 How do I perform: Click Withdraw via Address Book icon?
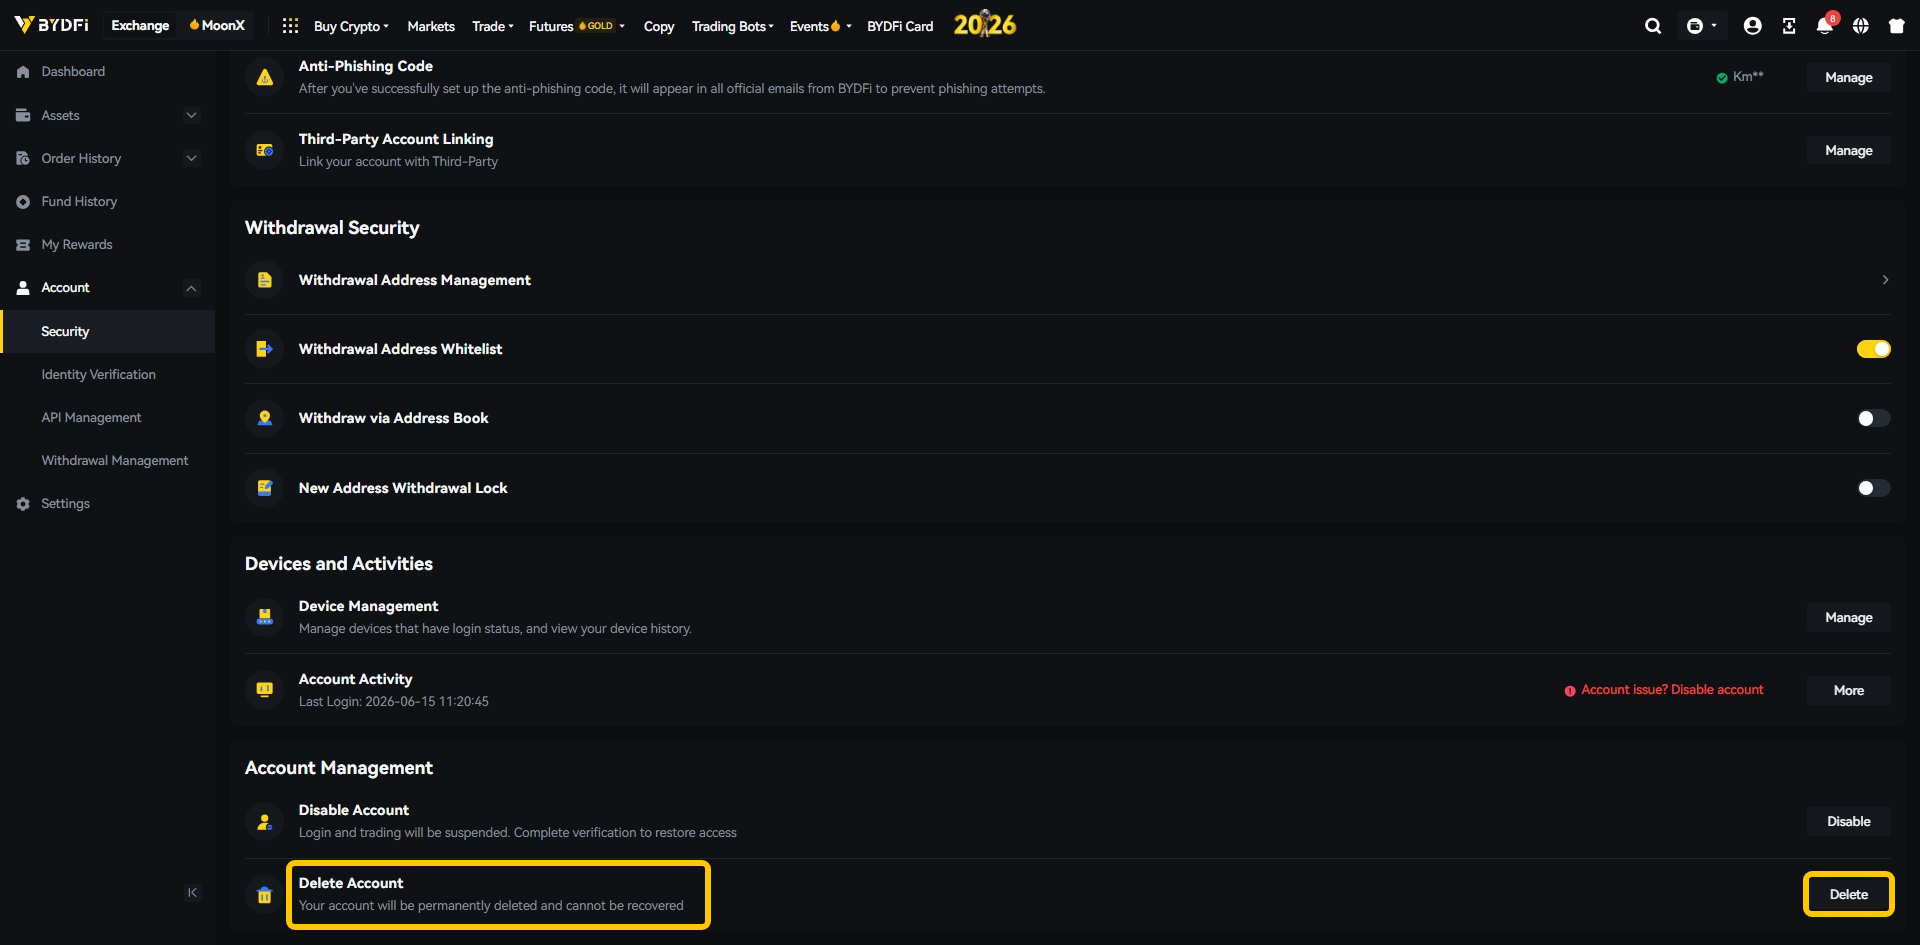pyautogui.click(x=265, y=418)
